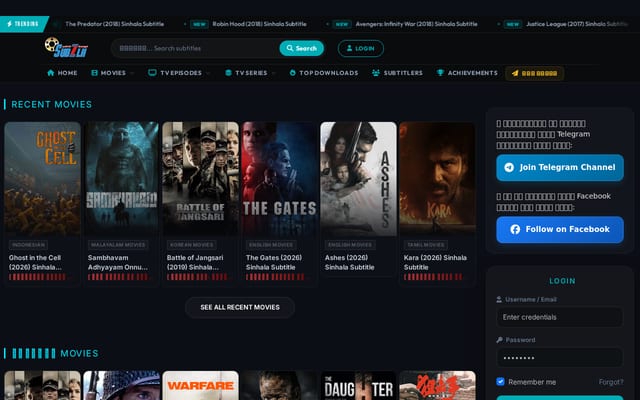The image size is (640, 400).
Task: Click Follow on Facebook button
Action: point(560,229)
